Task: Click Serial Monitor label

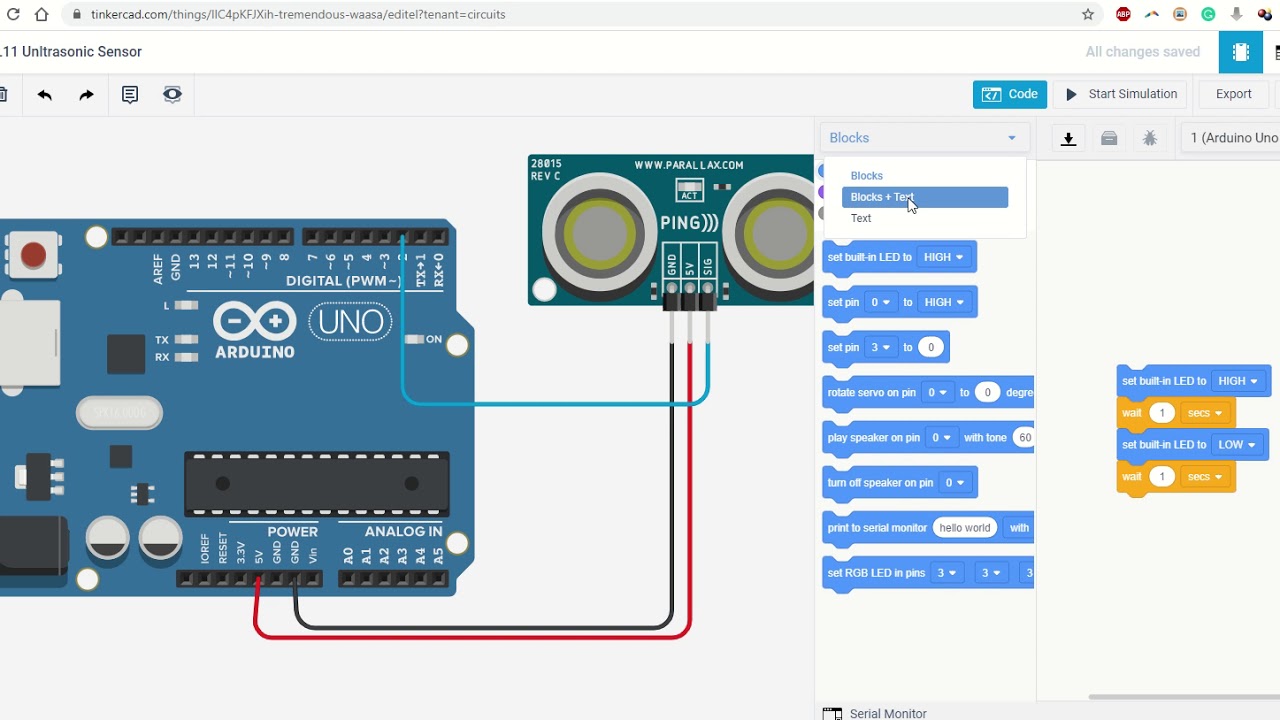Action: click(888, 714)
